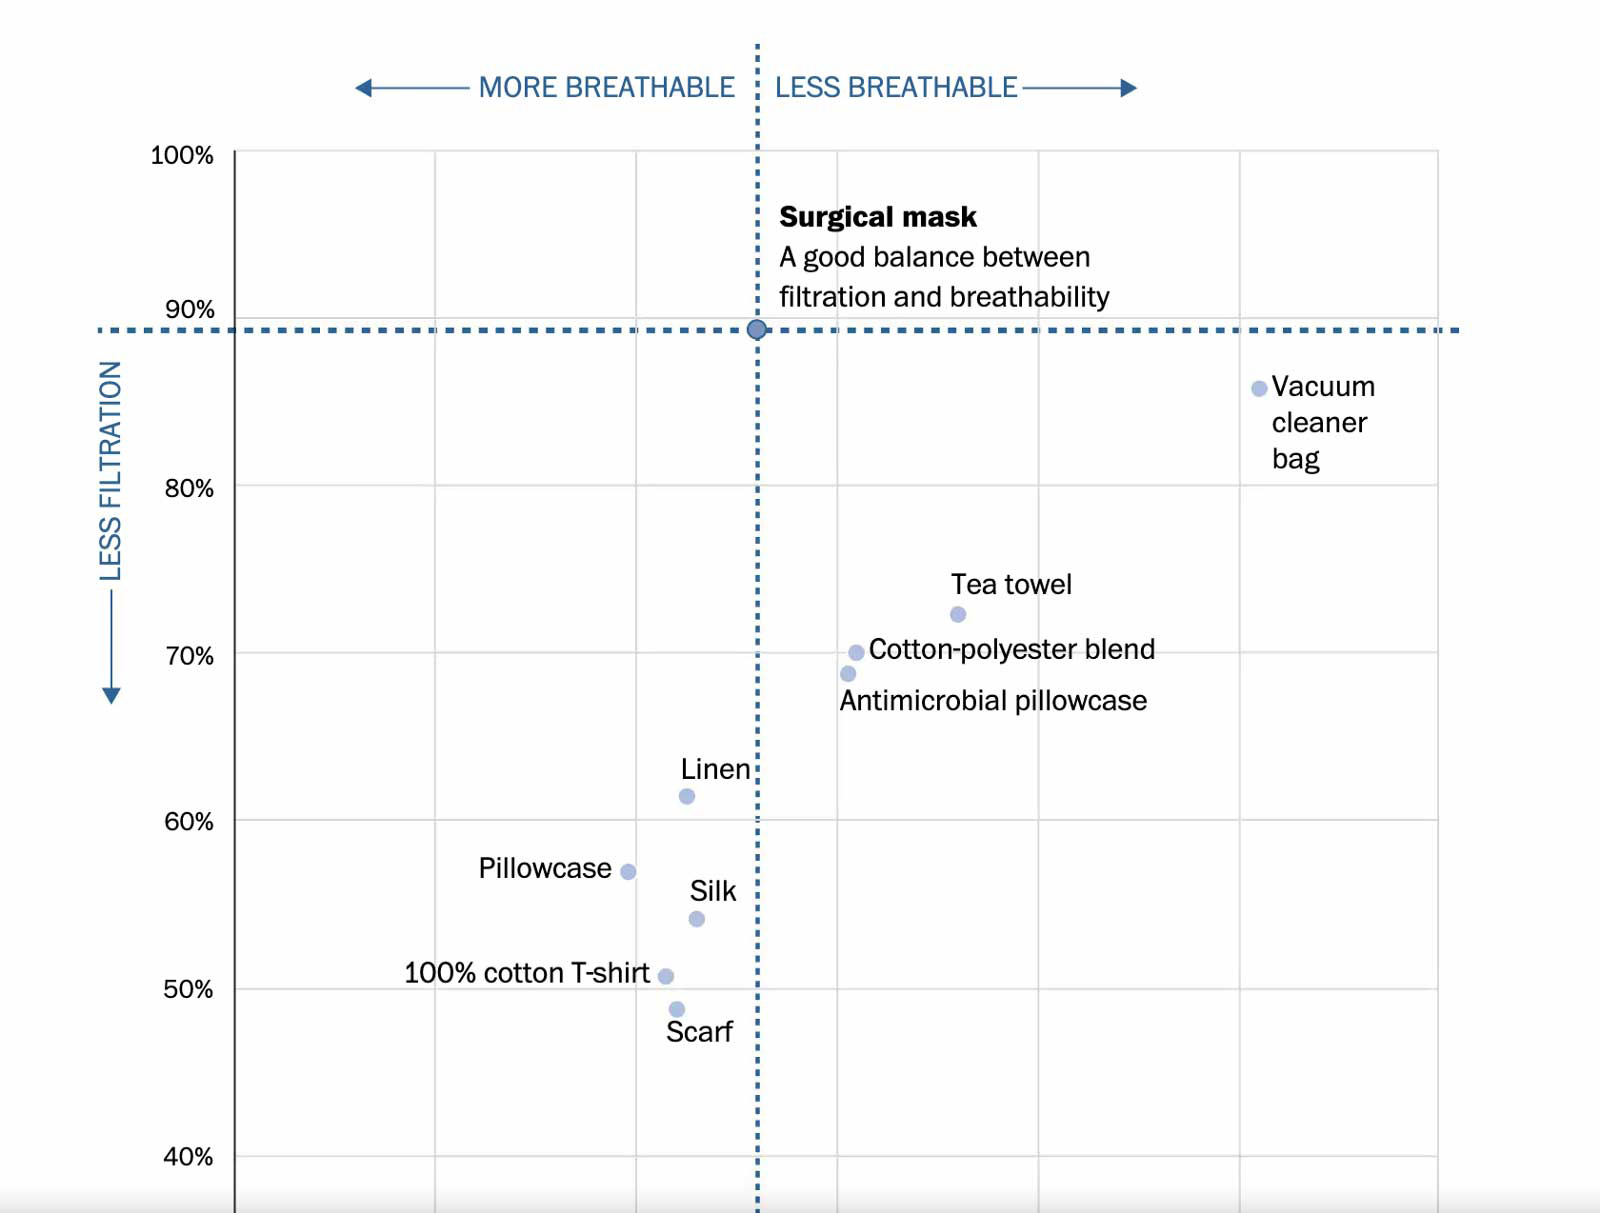This screenshot has width=1600, height=1213.
Task: Click the bold Surgical mask heading
Action: pos(877,217)
